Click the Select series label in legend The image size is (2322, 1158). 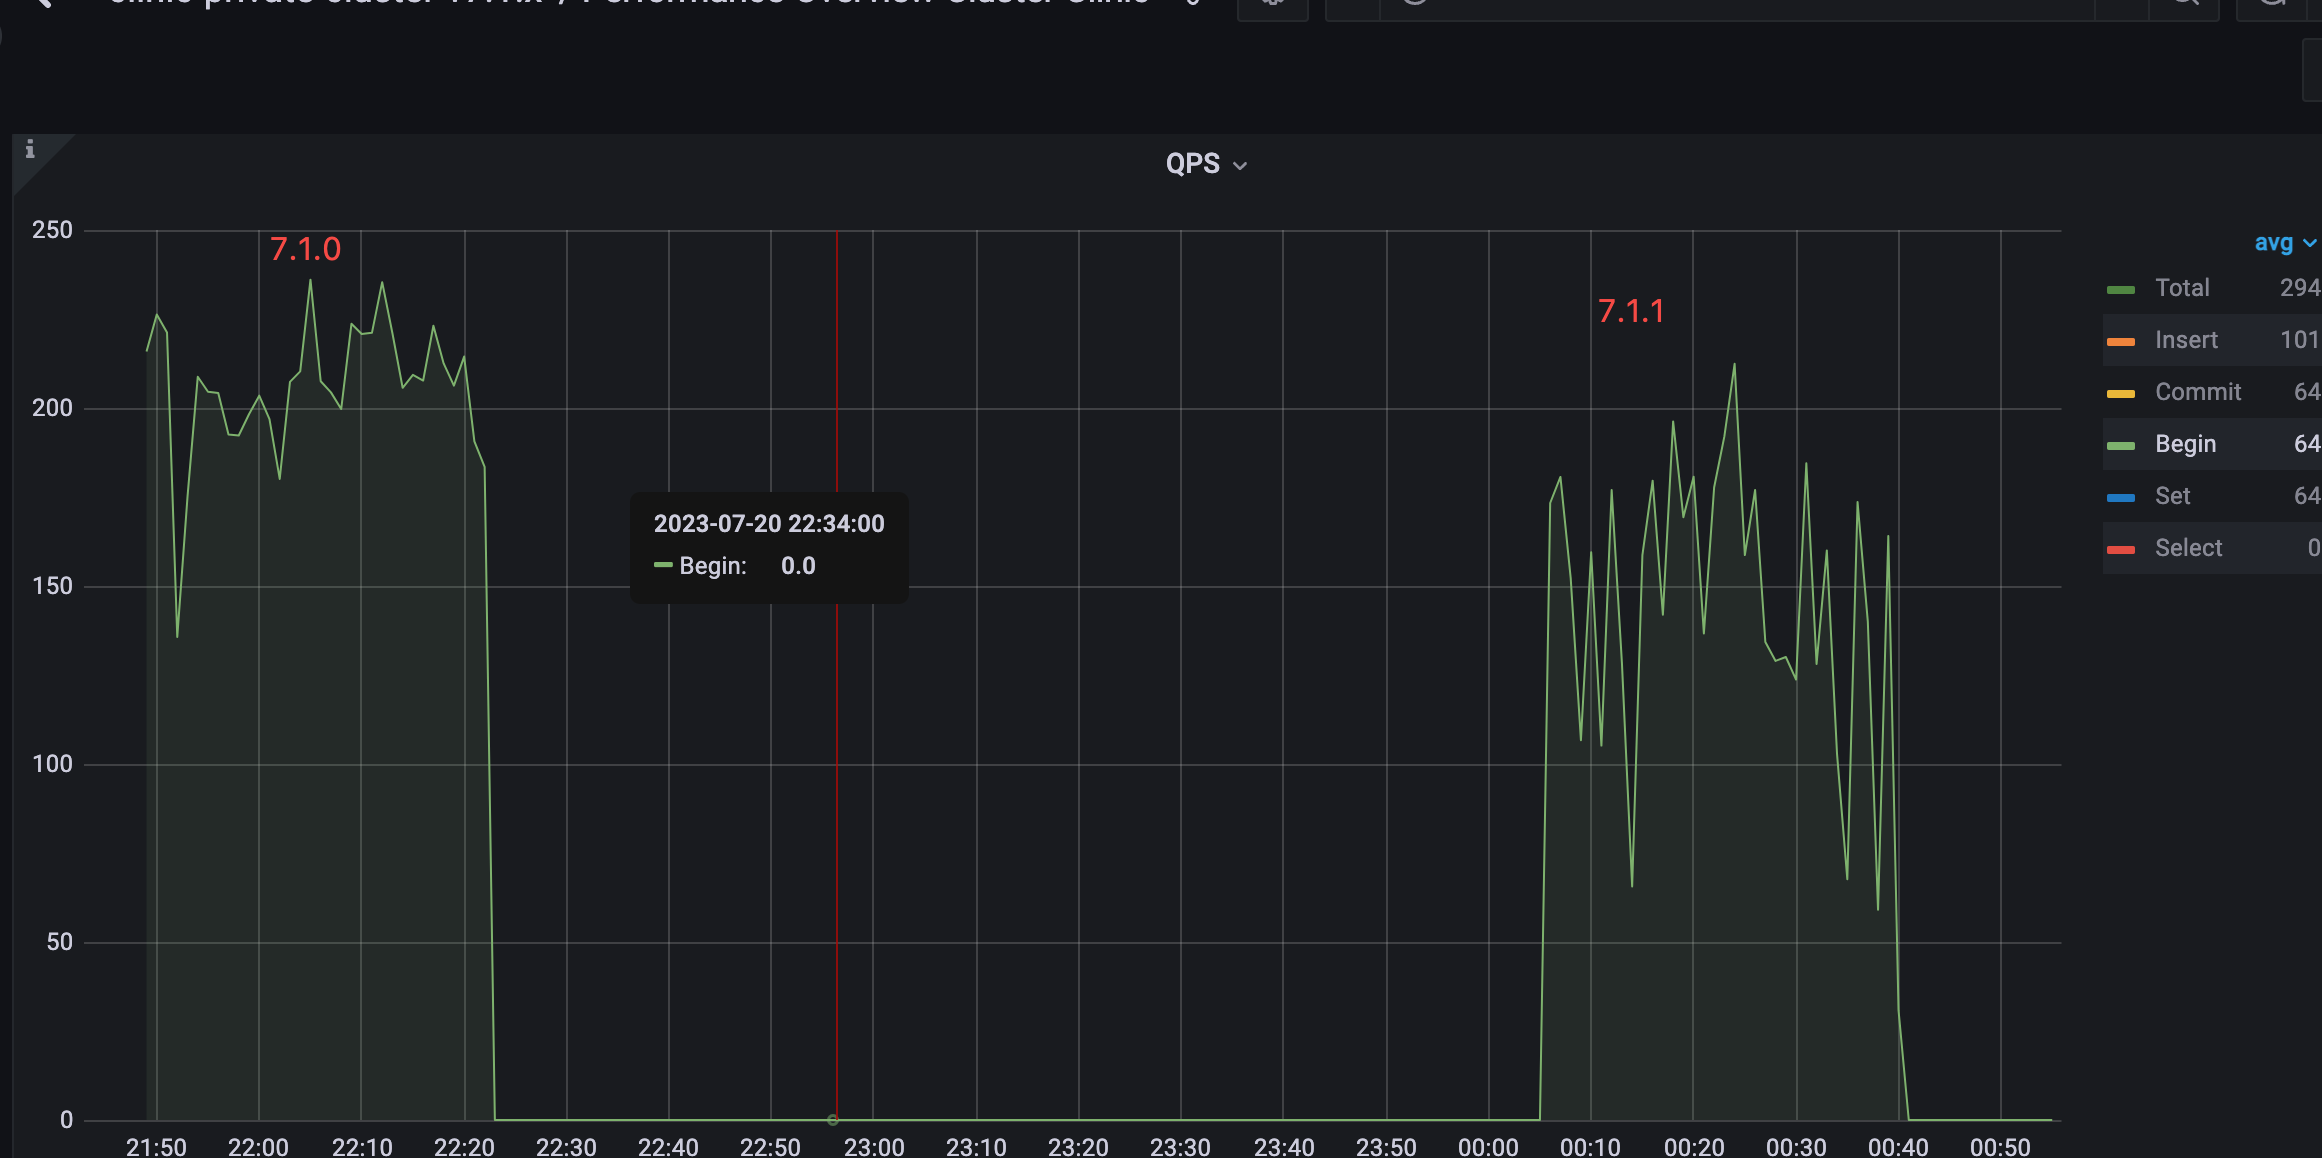tap(2189, 548)
